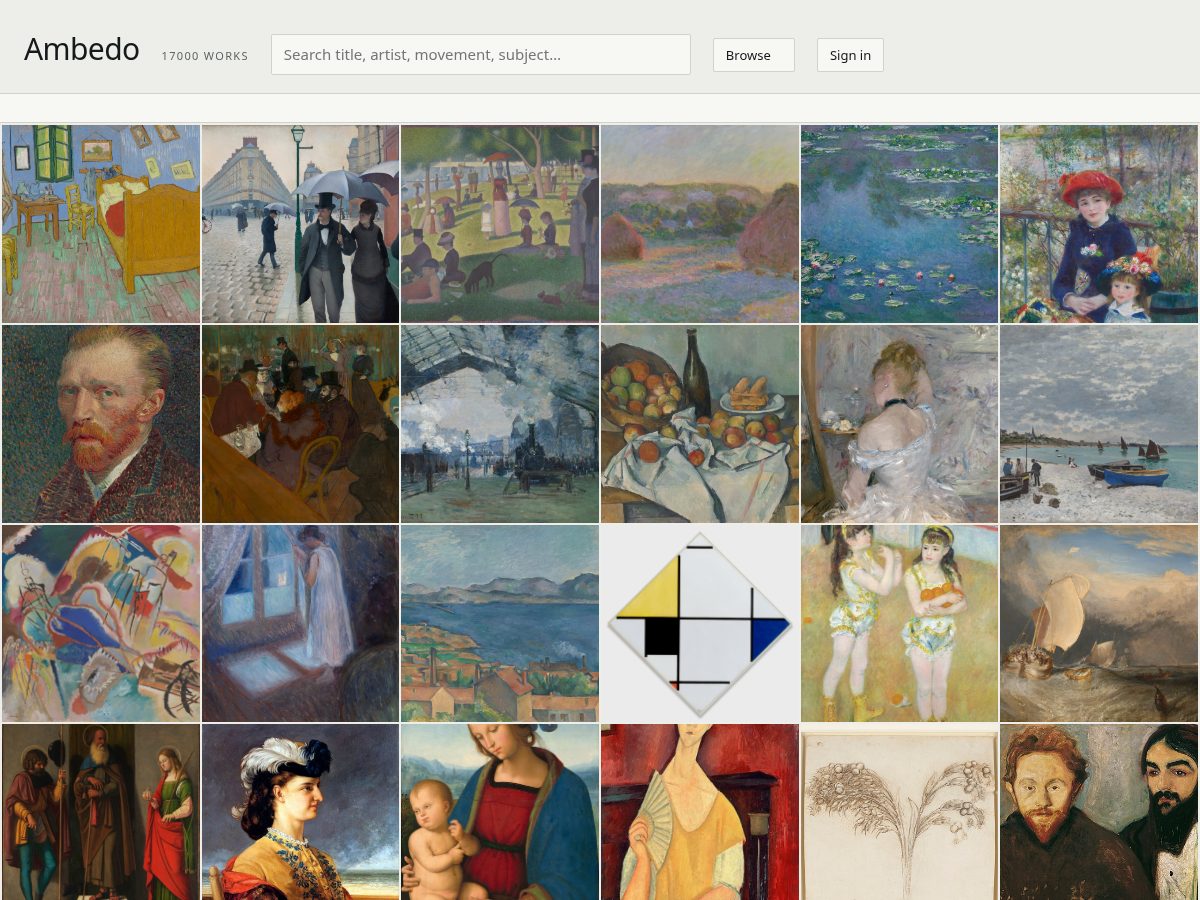Open the woman in red hat with child painting
Viewport: 1200px width, 900px height.
coord(1100,224)
